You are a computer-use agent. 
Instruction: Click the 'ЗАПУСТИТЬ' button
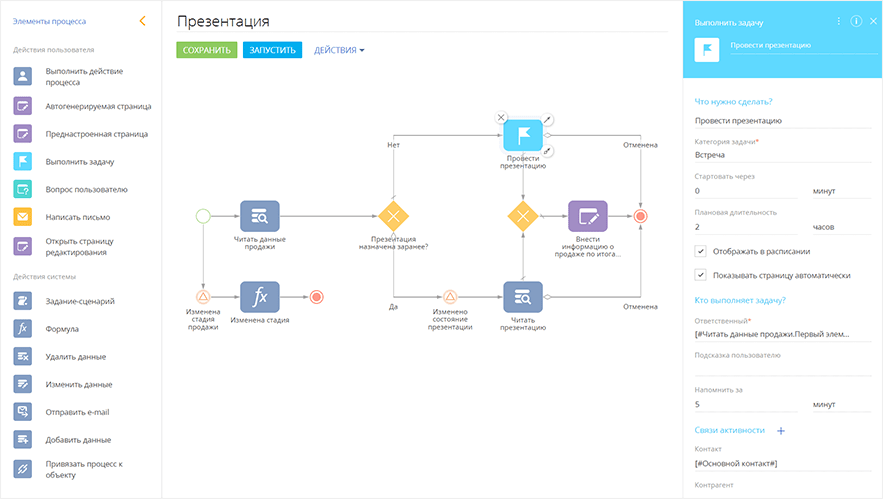pyautogui.click(x=273, y=50)
